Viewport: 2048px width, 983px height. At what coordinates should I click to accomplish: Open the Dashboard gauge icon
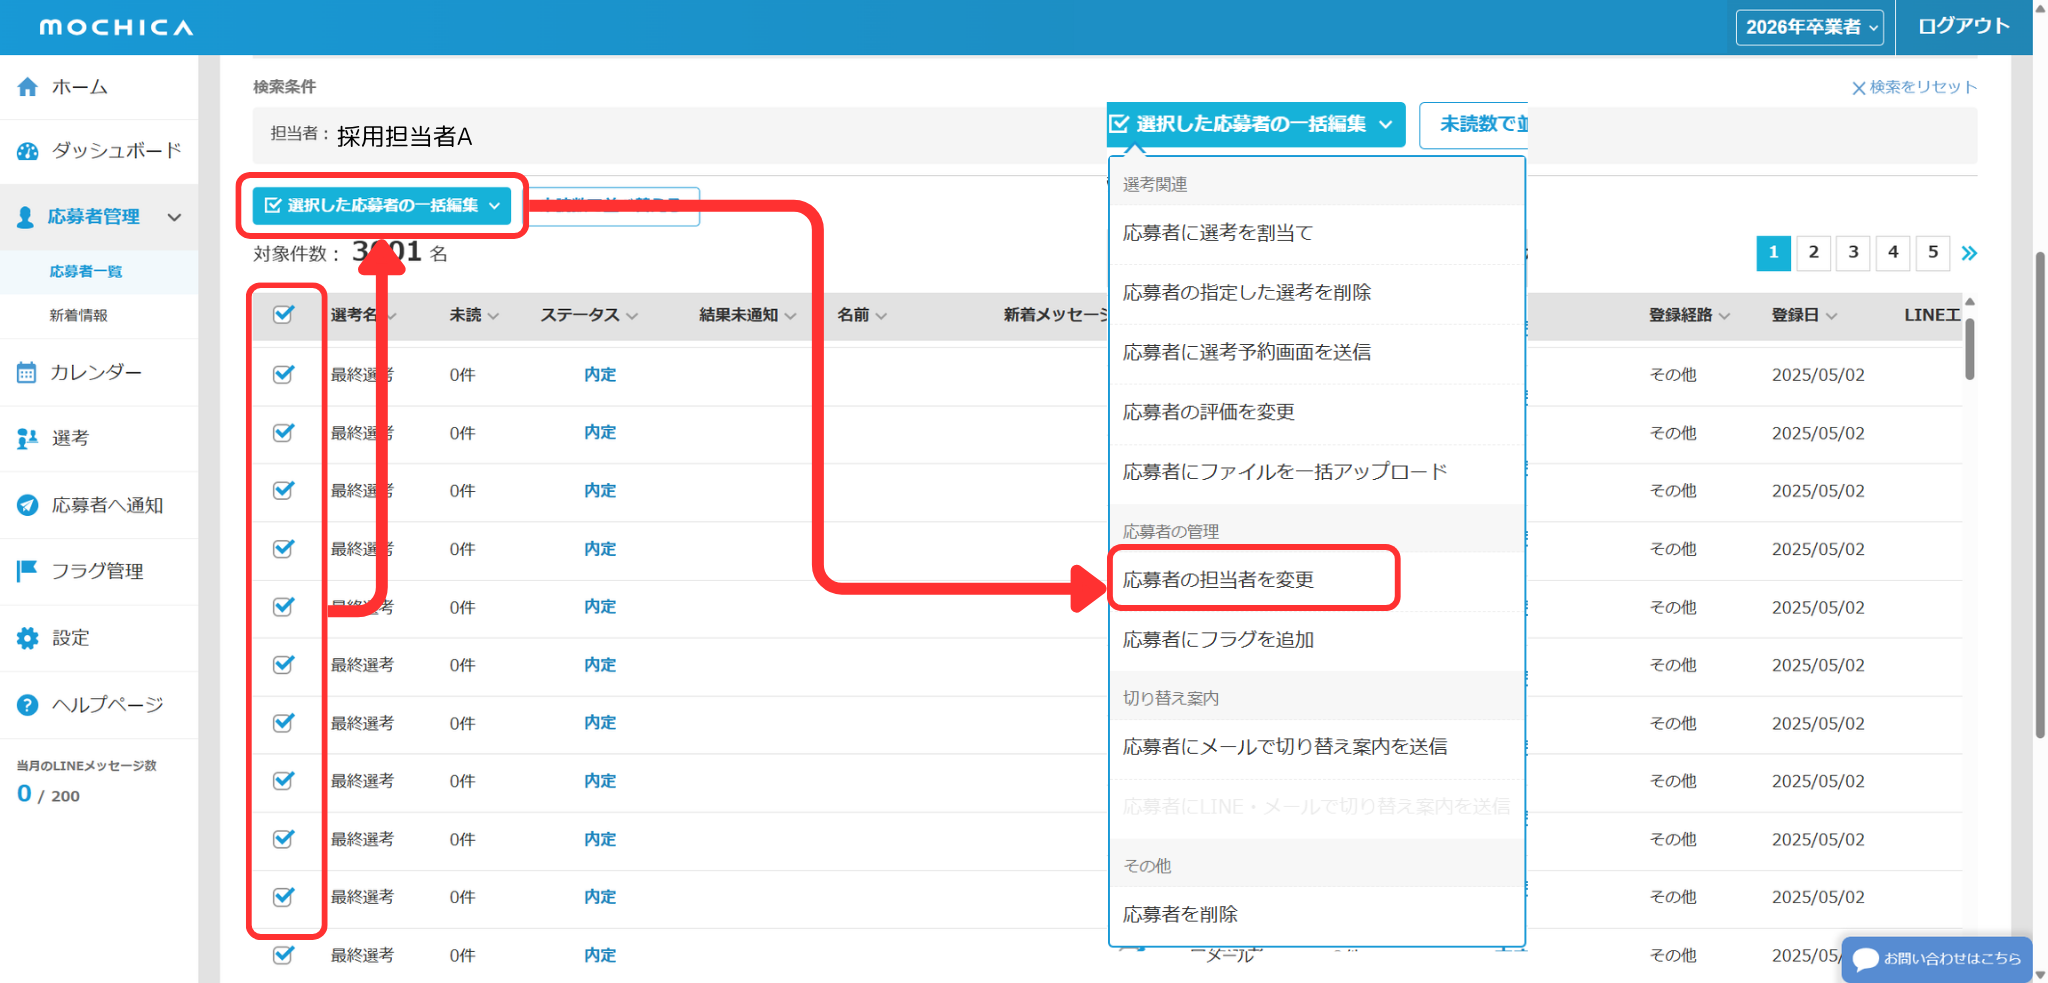(x=28, y=151)
